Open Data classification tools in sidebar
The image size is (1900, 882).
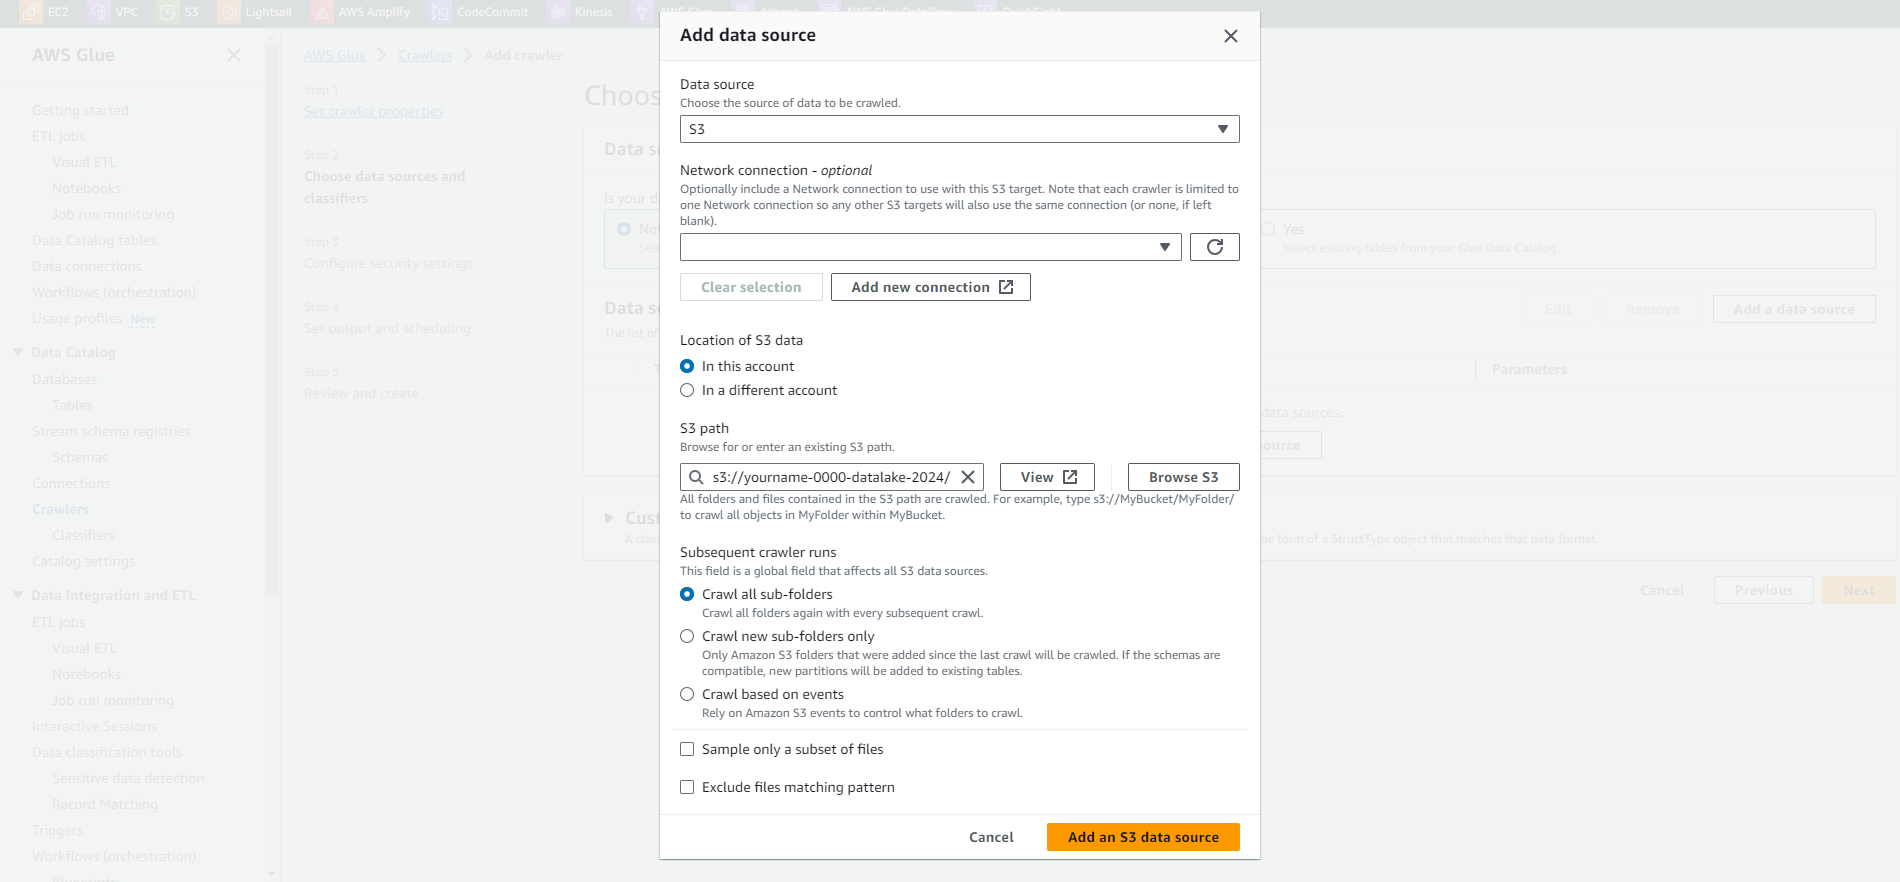107,752
